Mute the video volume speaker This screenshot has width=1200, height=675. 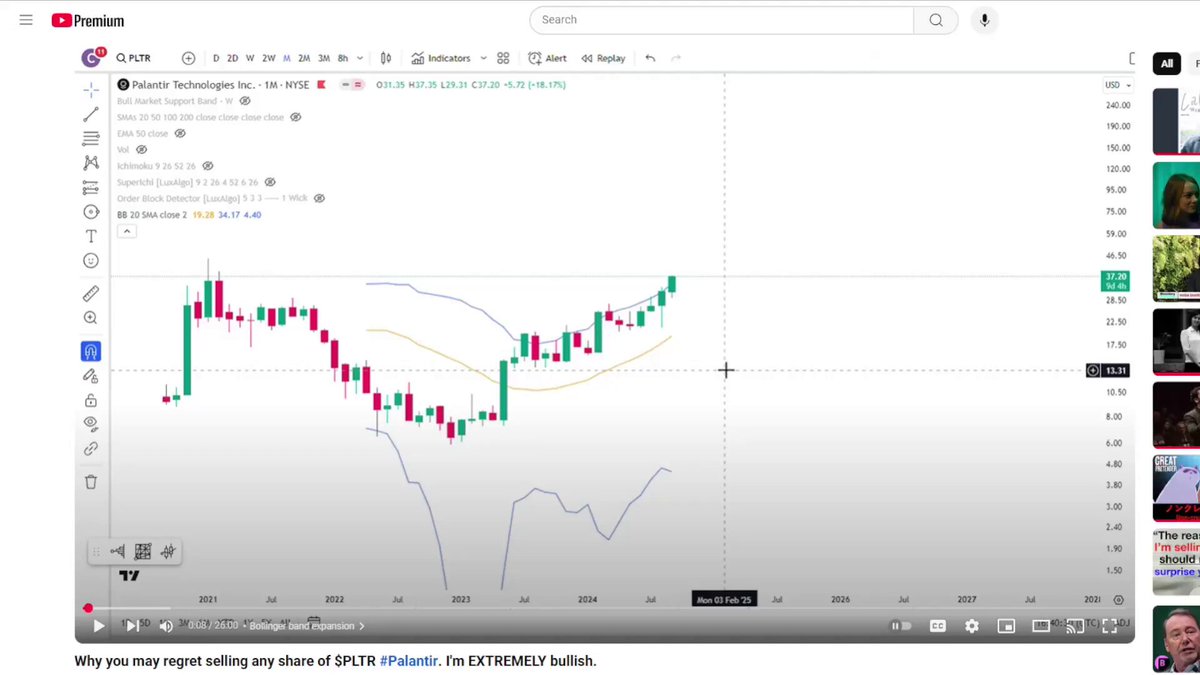coord(166,626)
